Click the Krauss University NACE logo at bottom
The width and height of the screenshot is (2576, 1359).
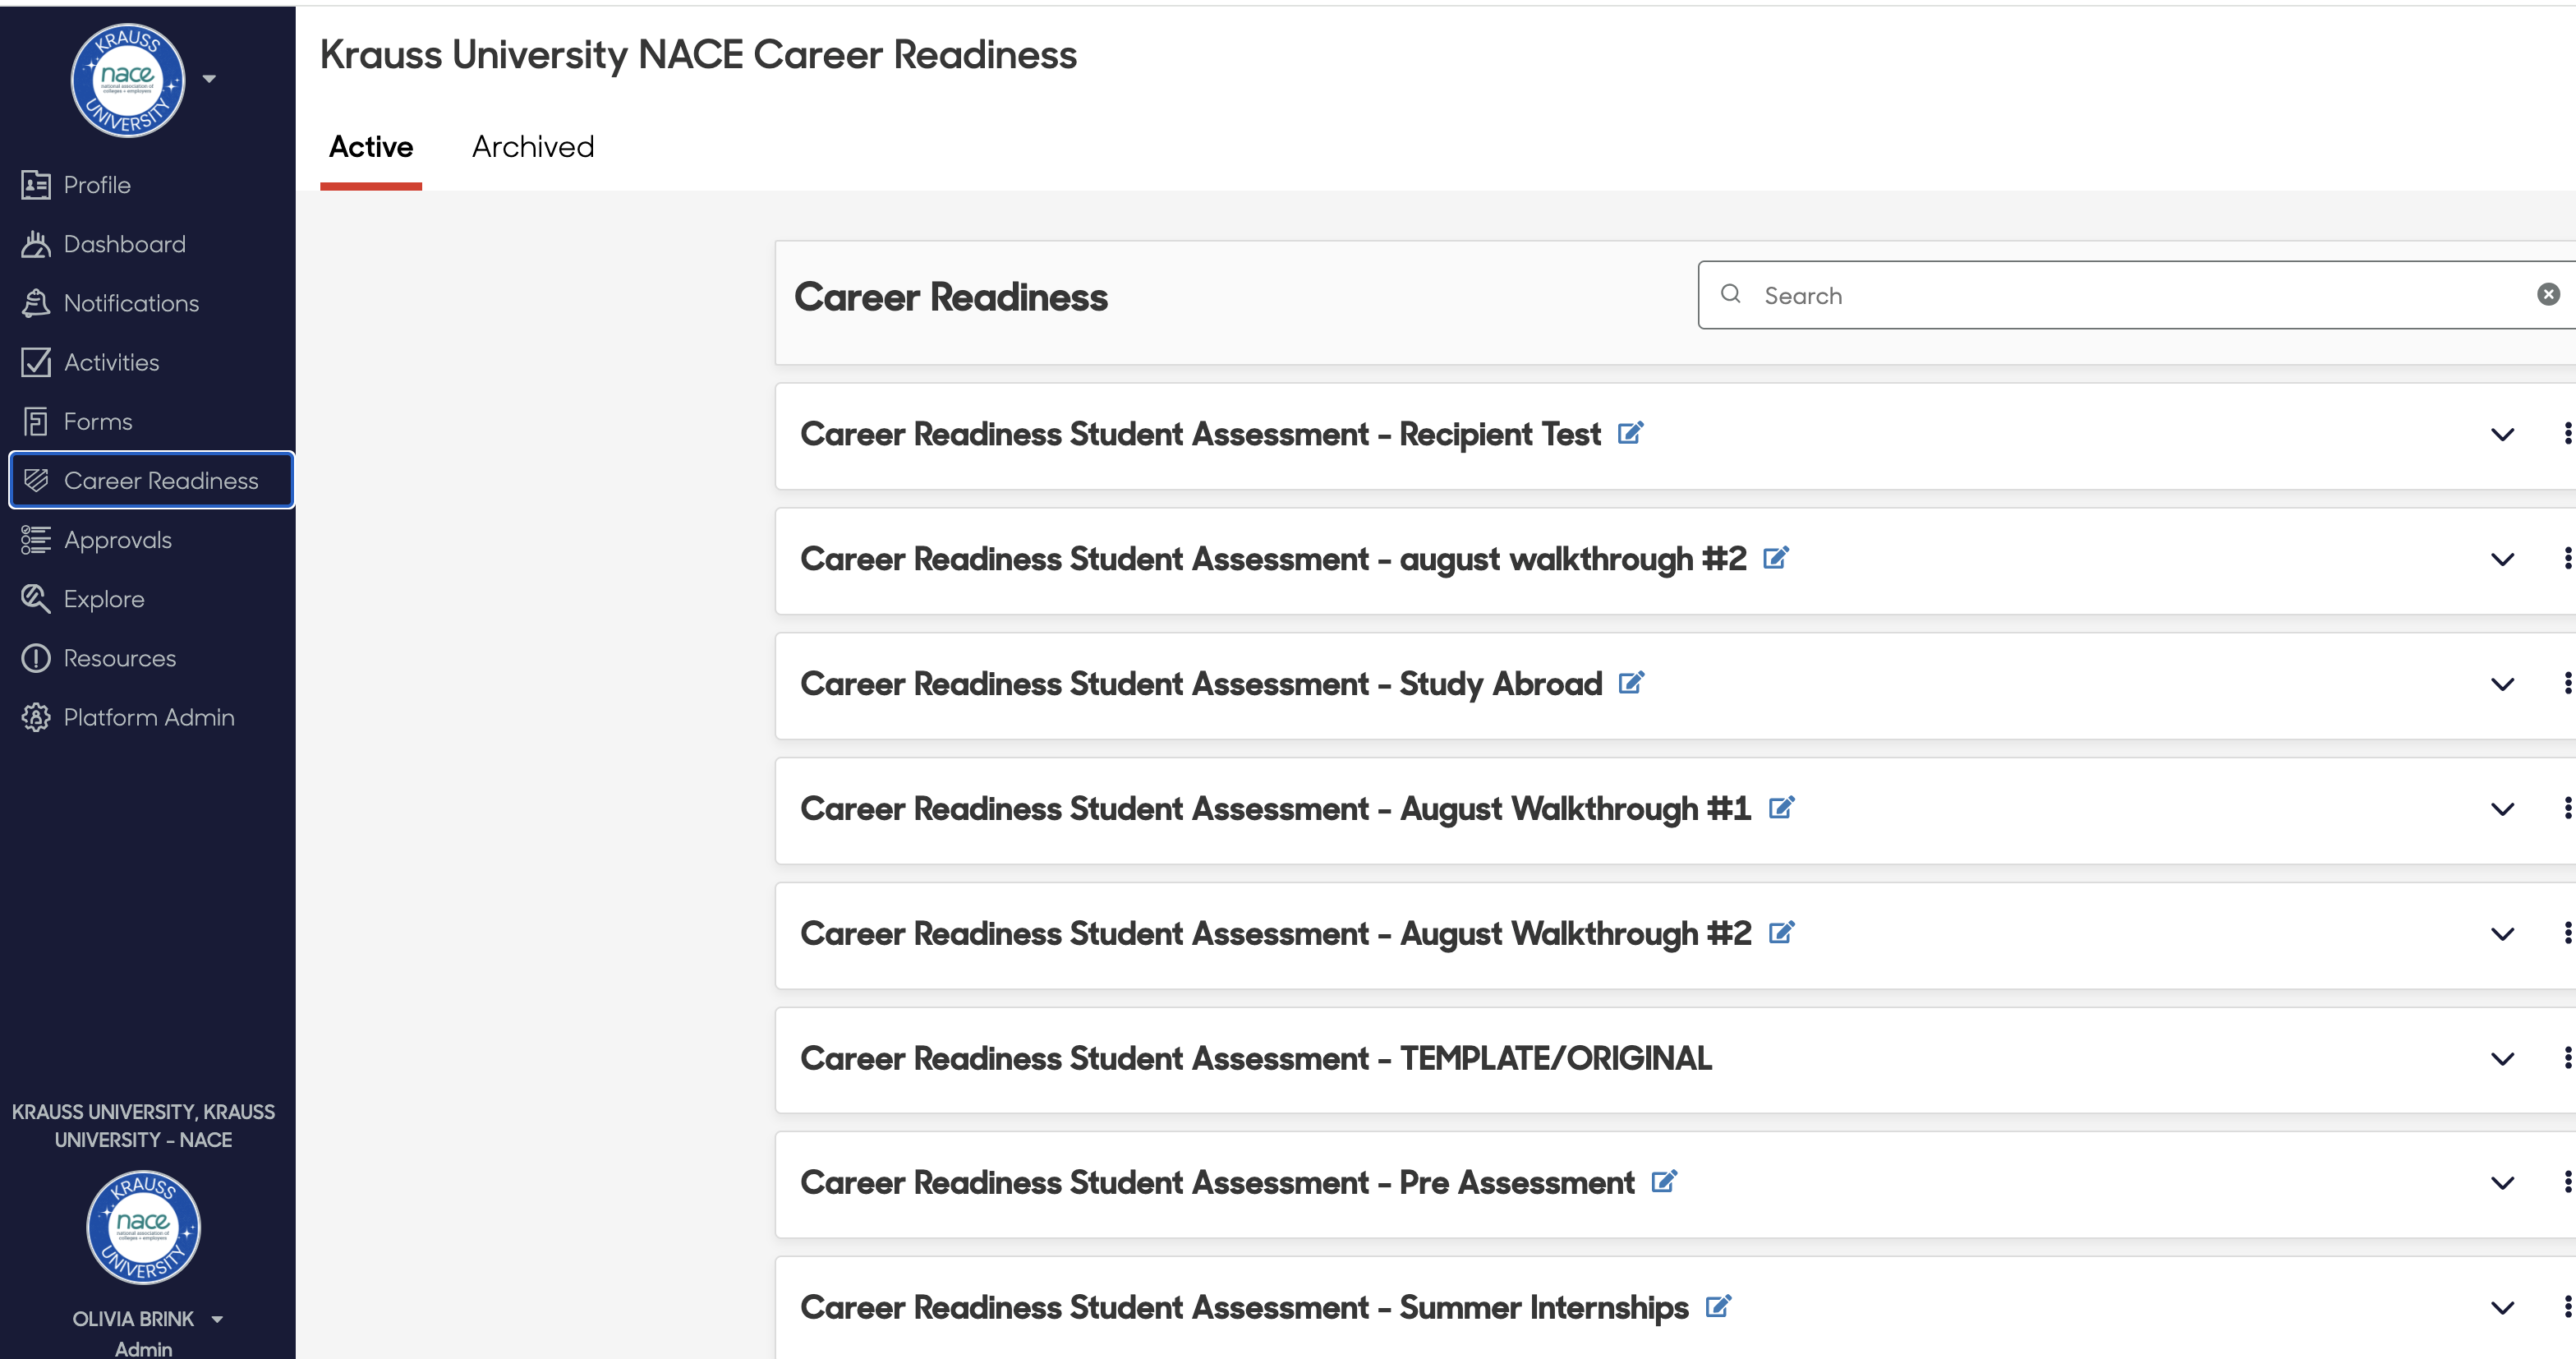143,1226
